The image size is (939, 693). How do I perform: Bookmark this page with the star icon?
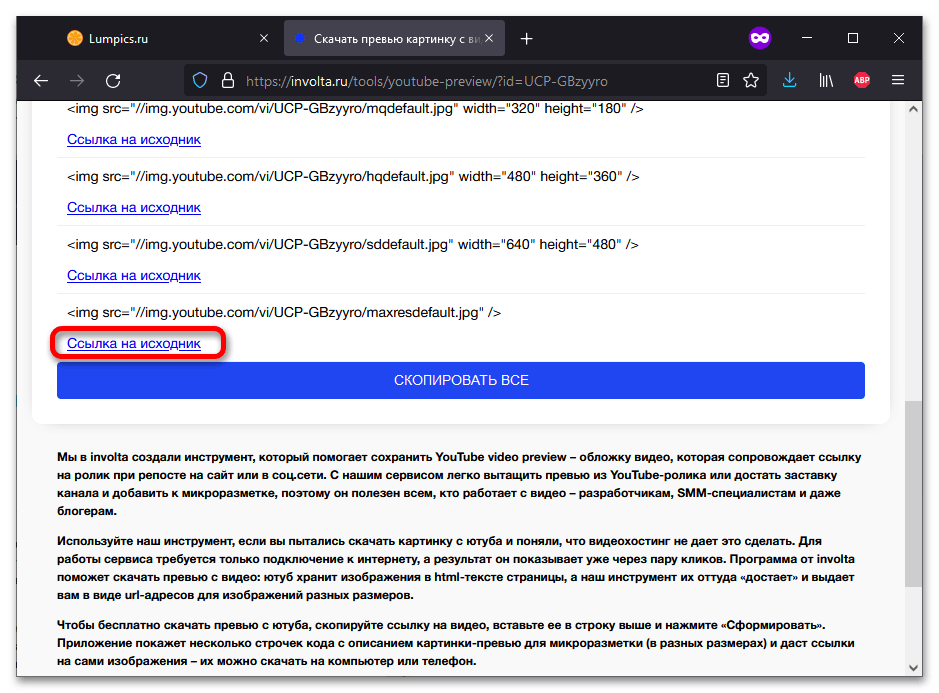pyautogui.click(x=751, y=80)
